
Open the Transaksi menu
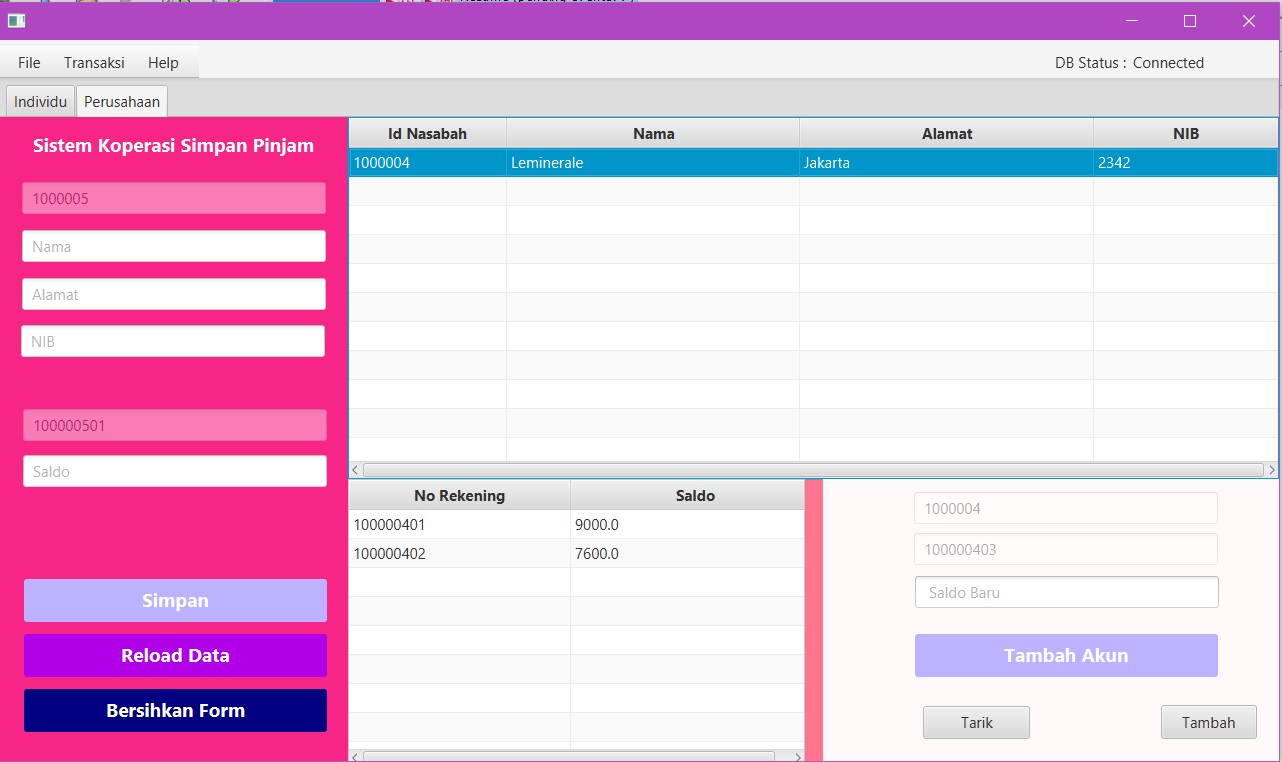coord(94,62)
